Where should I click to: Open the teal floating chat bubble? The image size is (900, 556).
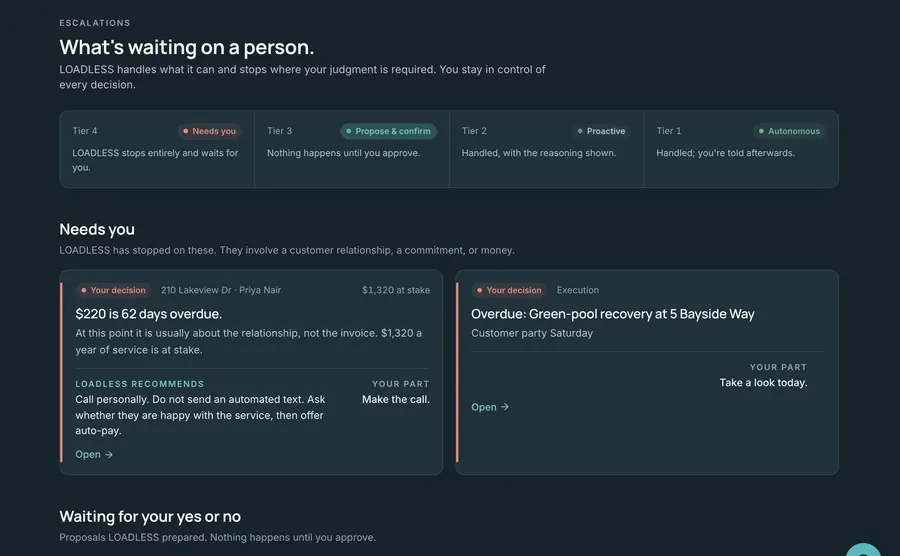(x=863, y=550)
